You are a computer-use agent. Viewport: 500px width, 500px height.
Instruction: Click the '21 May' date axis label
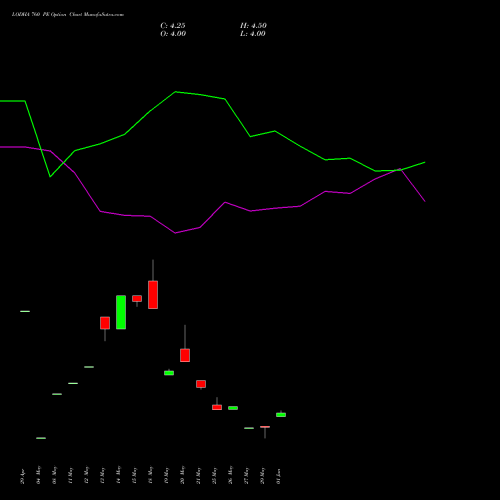click(x=198, y=475)
